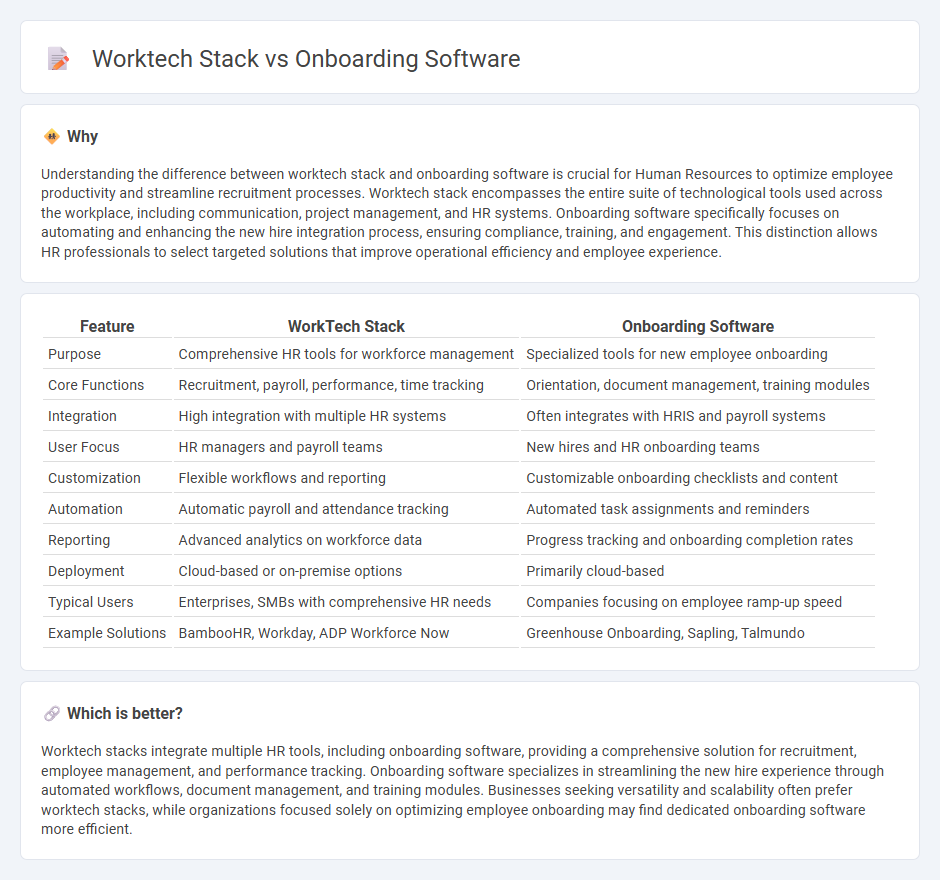Click the Reporting row label
This screenshot has width=940, height=880.
tap(79, 540)
